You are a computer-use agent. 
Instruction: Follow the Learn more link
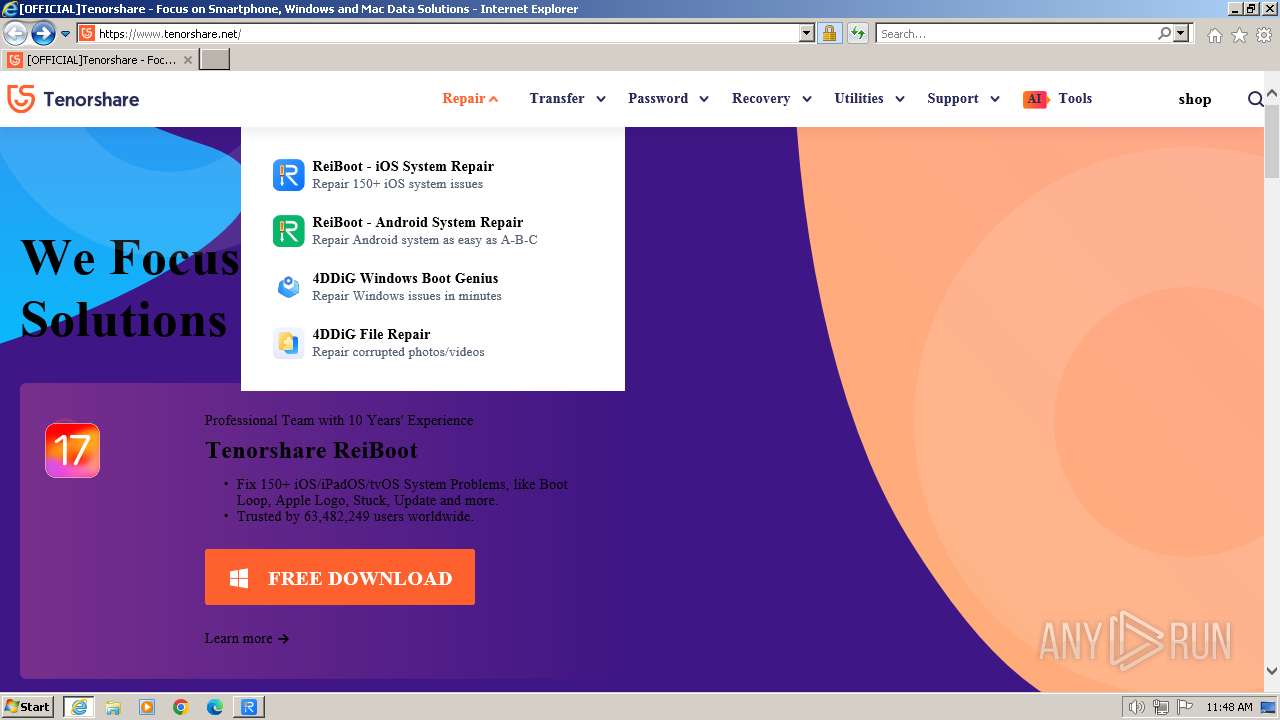point(247,638)
